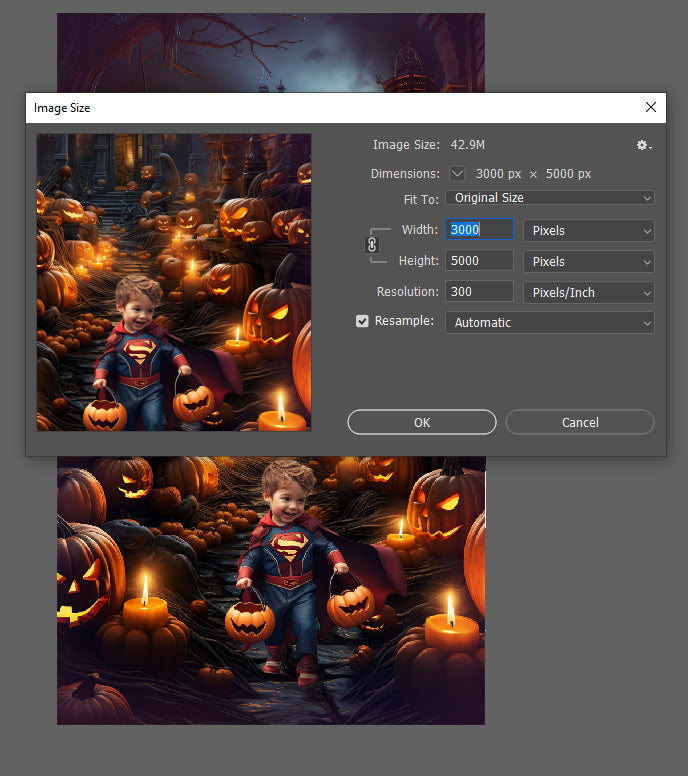Toggle the constrain proportions chain link
This screenshot has width=688, height=776.
(372, 245)
